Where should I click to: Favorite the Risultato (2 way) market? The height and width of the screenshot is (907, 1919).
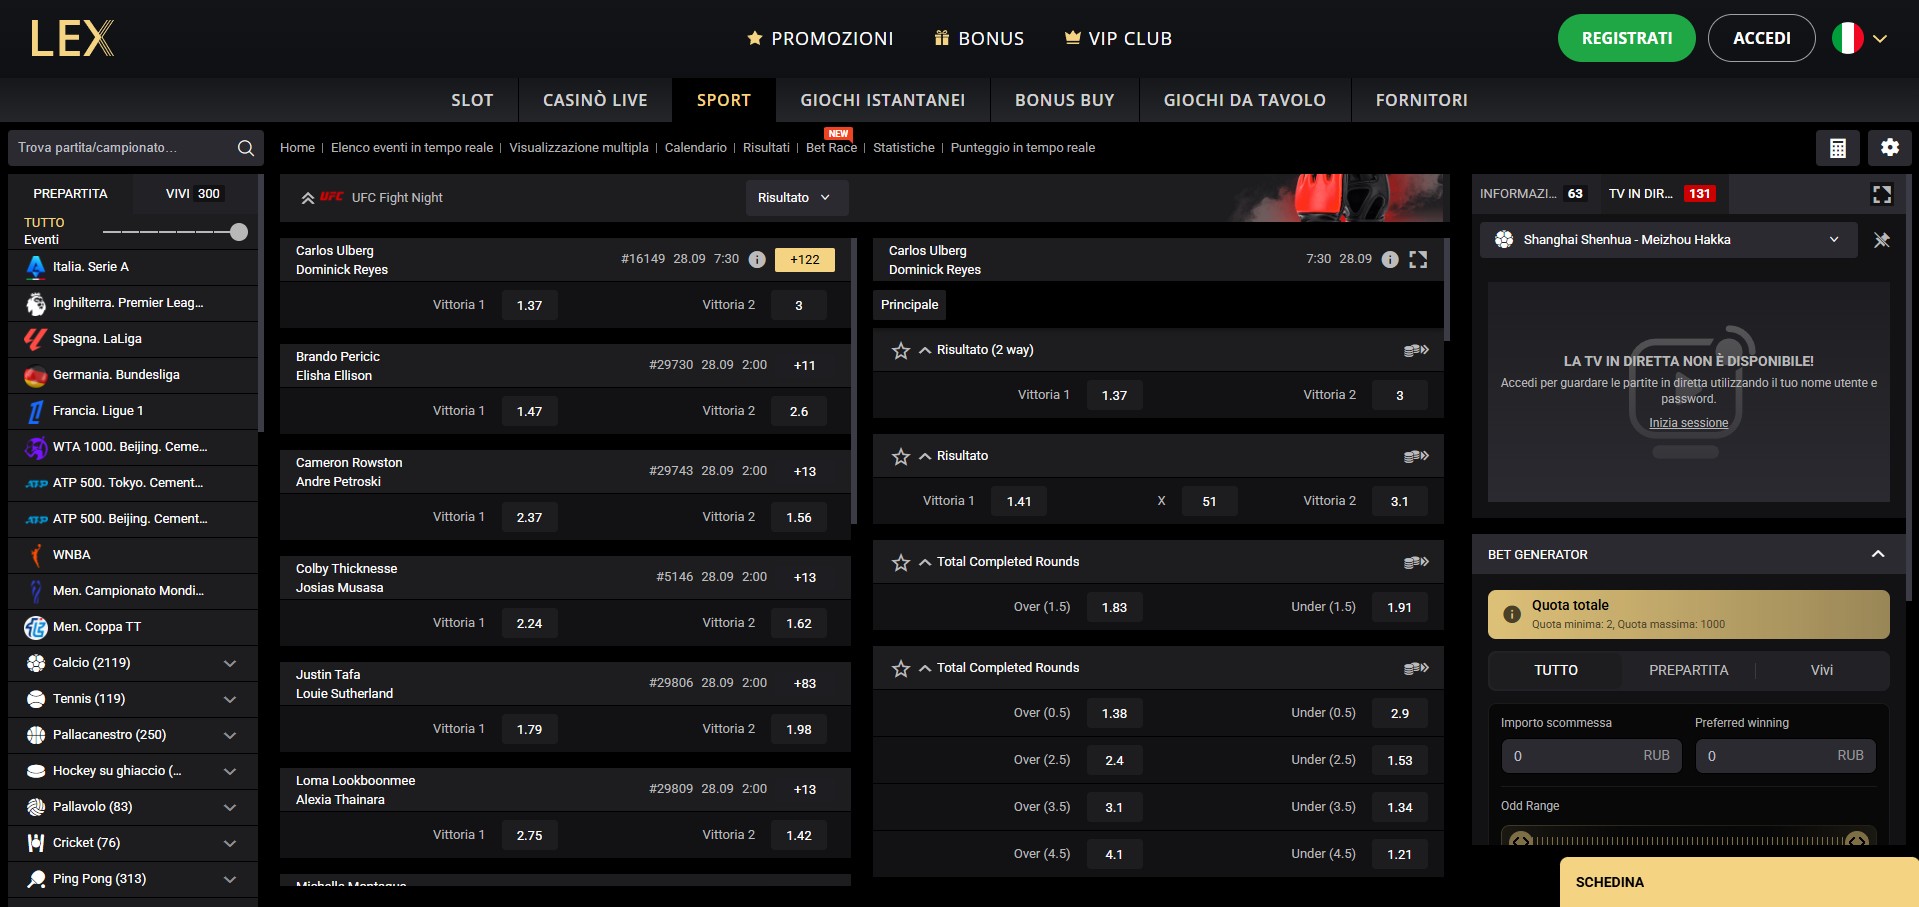click(x=900, y=350)
